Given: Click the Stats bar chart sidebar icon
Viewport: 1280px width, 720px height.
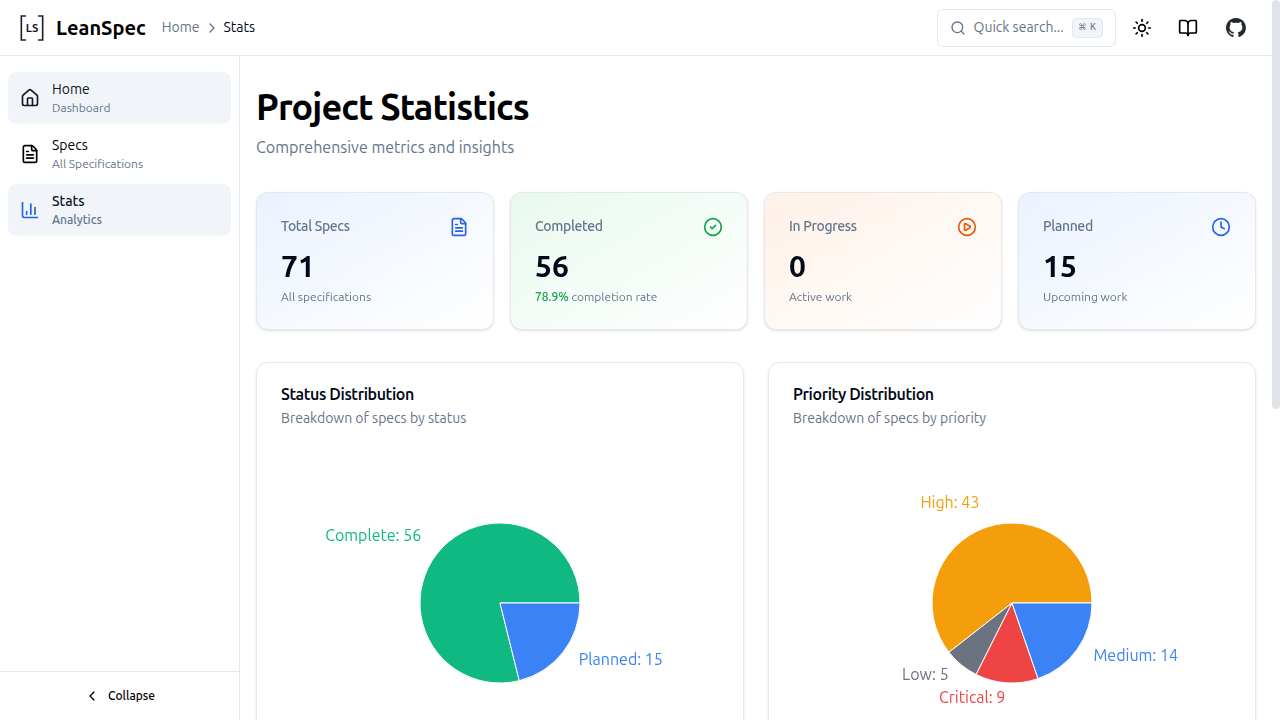Looking at the screenshot, I should [30, 210].
